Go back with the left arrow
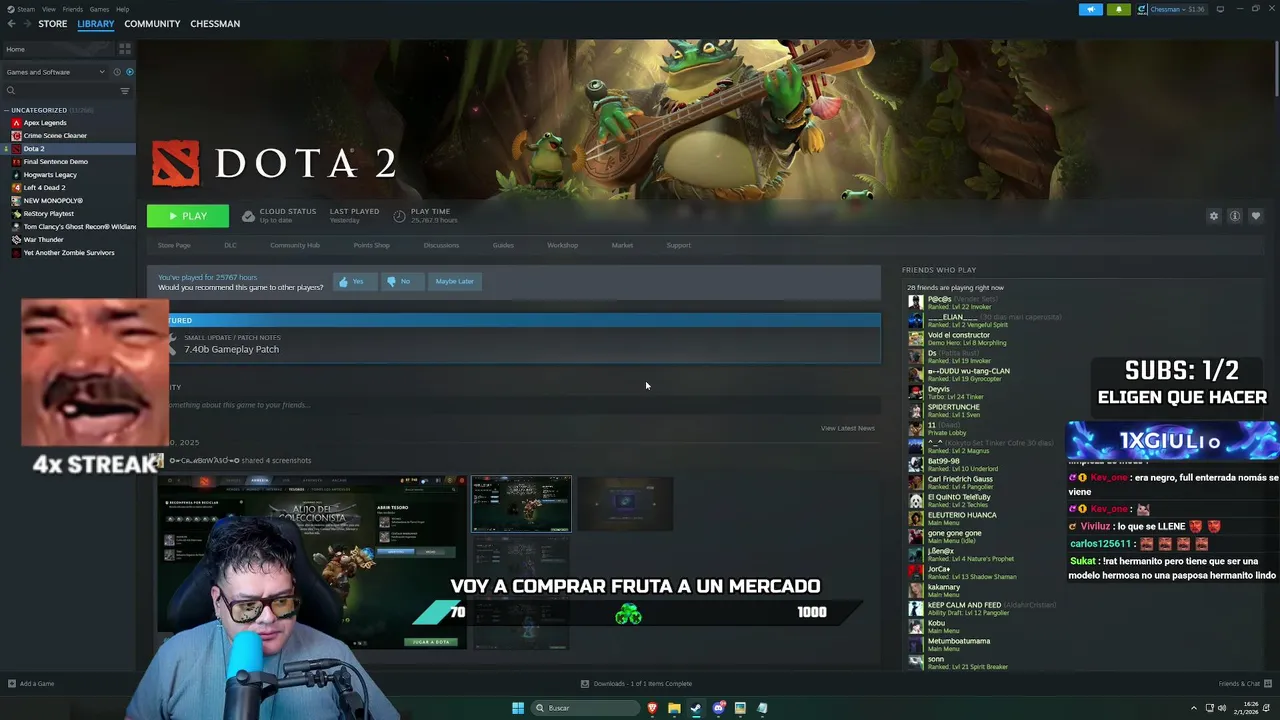This screenshot has height=720, width=1280. click(x=11, y=23)
